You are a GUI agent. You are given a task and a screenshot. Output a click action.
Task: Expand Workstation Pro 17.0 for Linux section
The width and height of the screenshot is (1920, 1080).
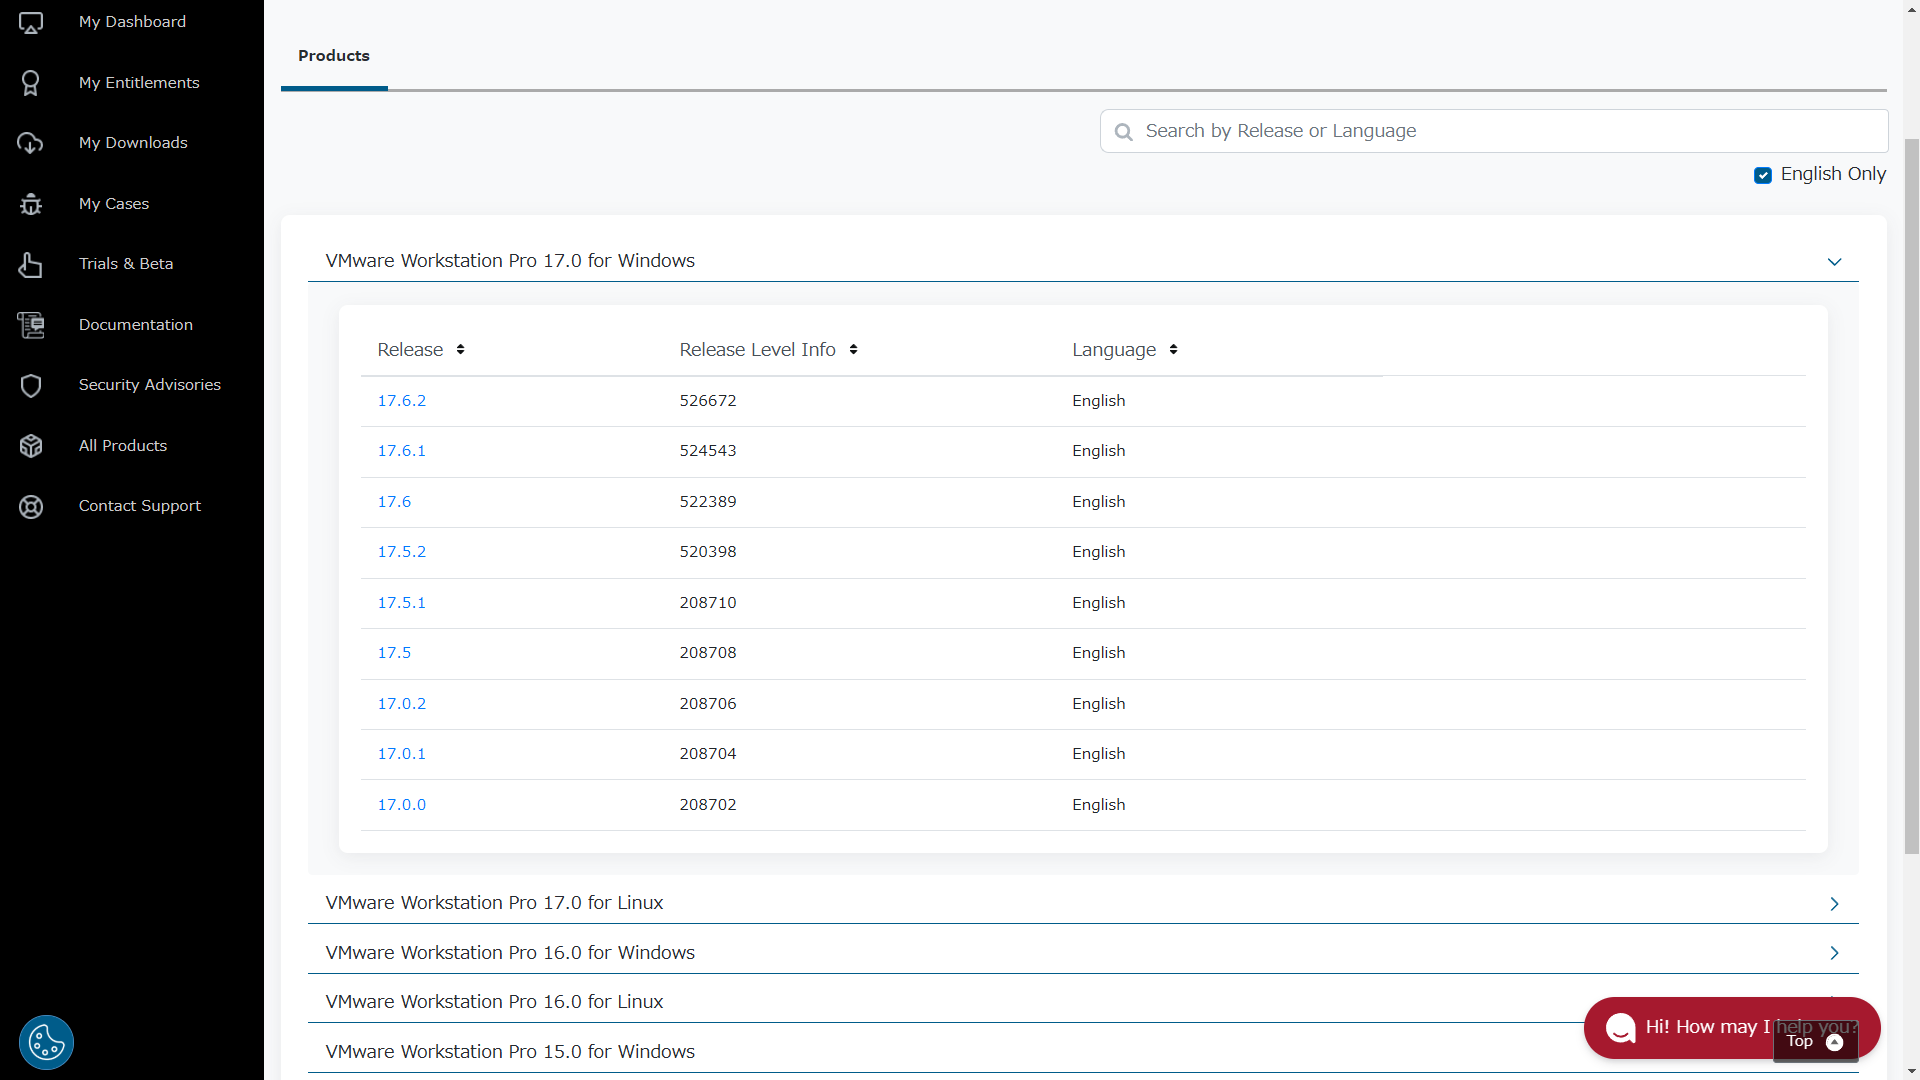(1834, 903)
